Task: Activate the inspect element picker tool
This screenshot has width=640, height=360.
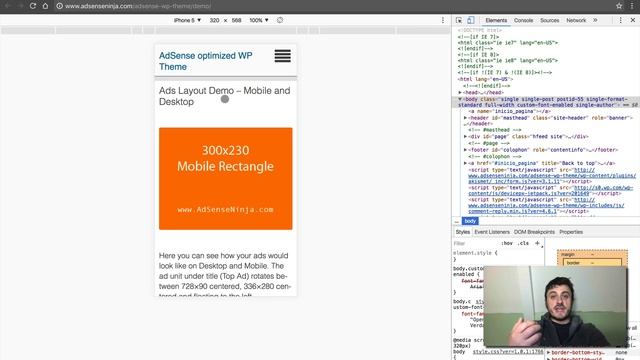Action: pyautogui.click(x=459, y=20)
